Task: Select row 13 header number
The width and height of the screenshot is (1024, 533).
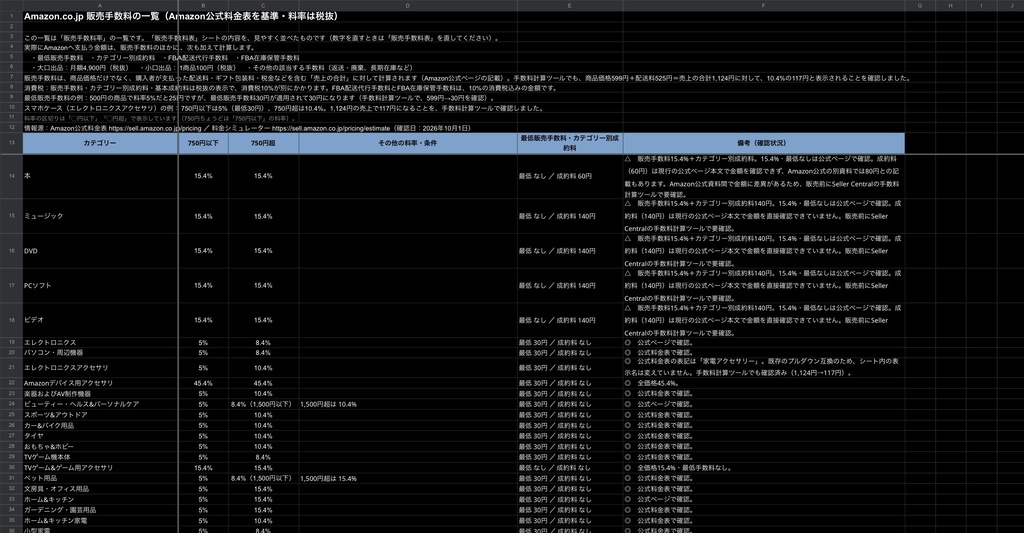Action: point(11,143)
